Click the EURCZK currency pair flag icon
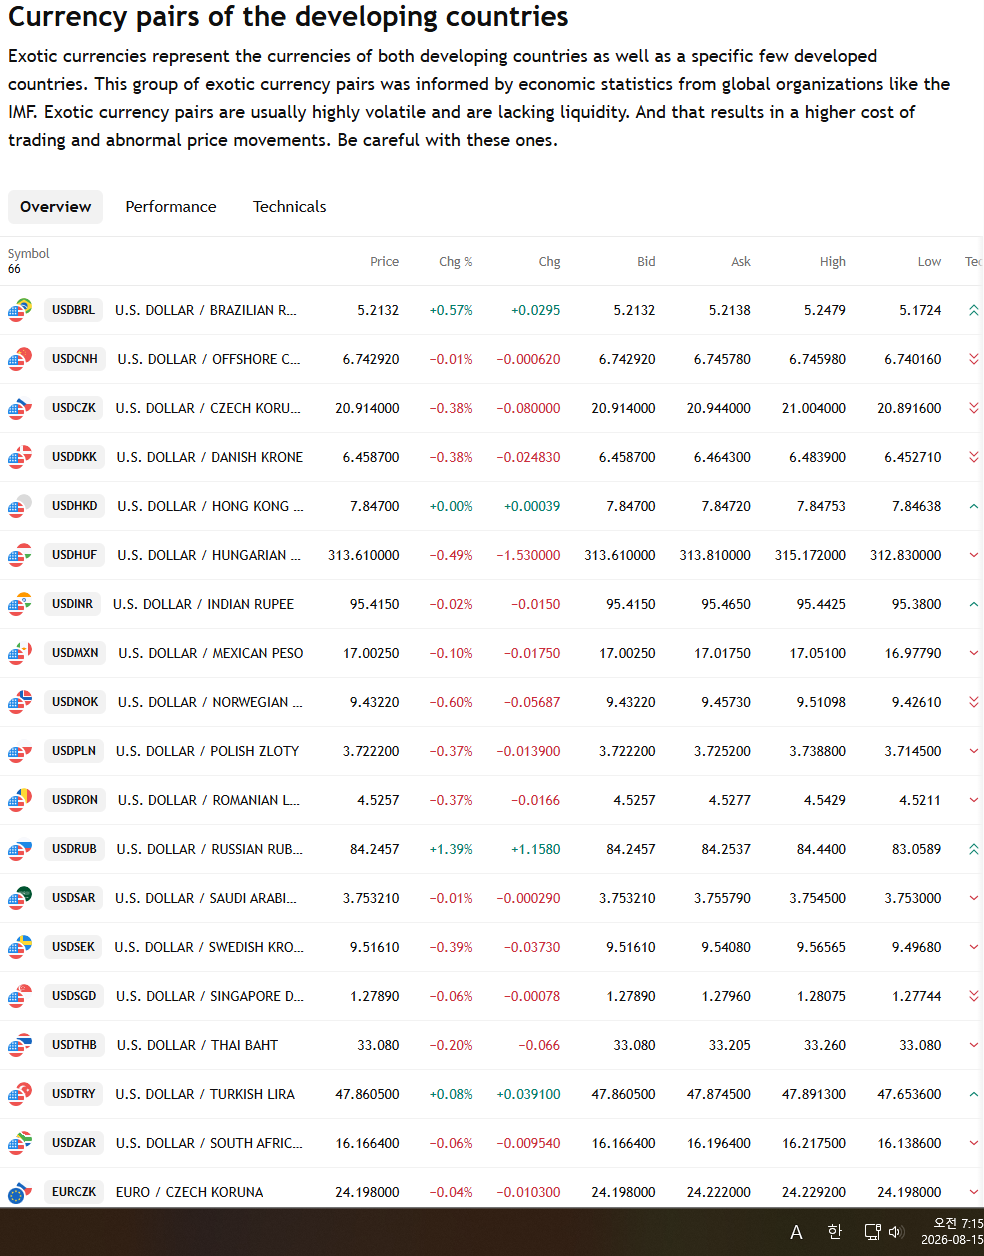The image size is (984, 1256). coord(20,1192)
